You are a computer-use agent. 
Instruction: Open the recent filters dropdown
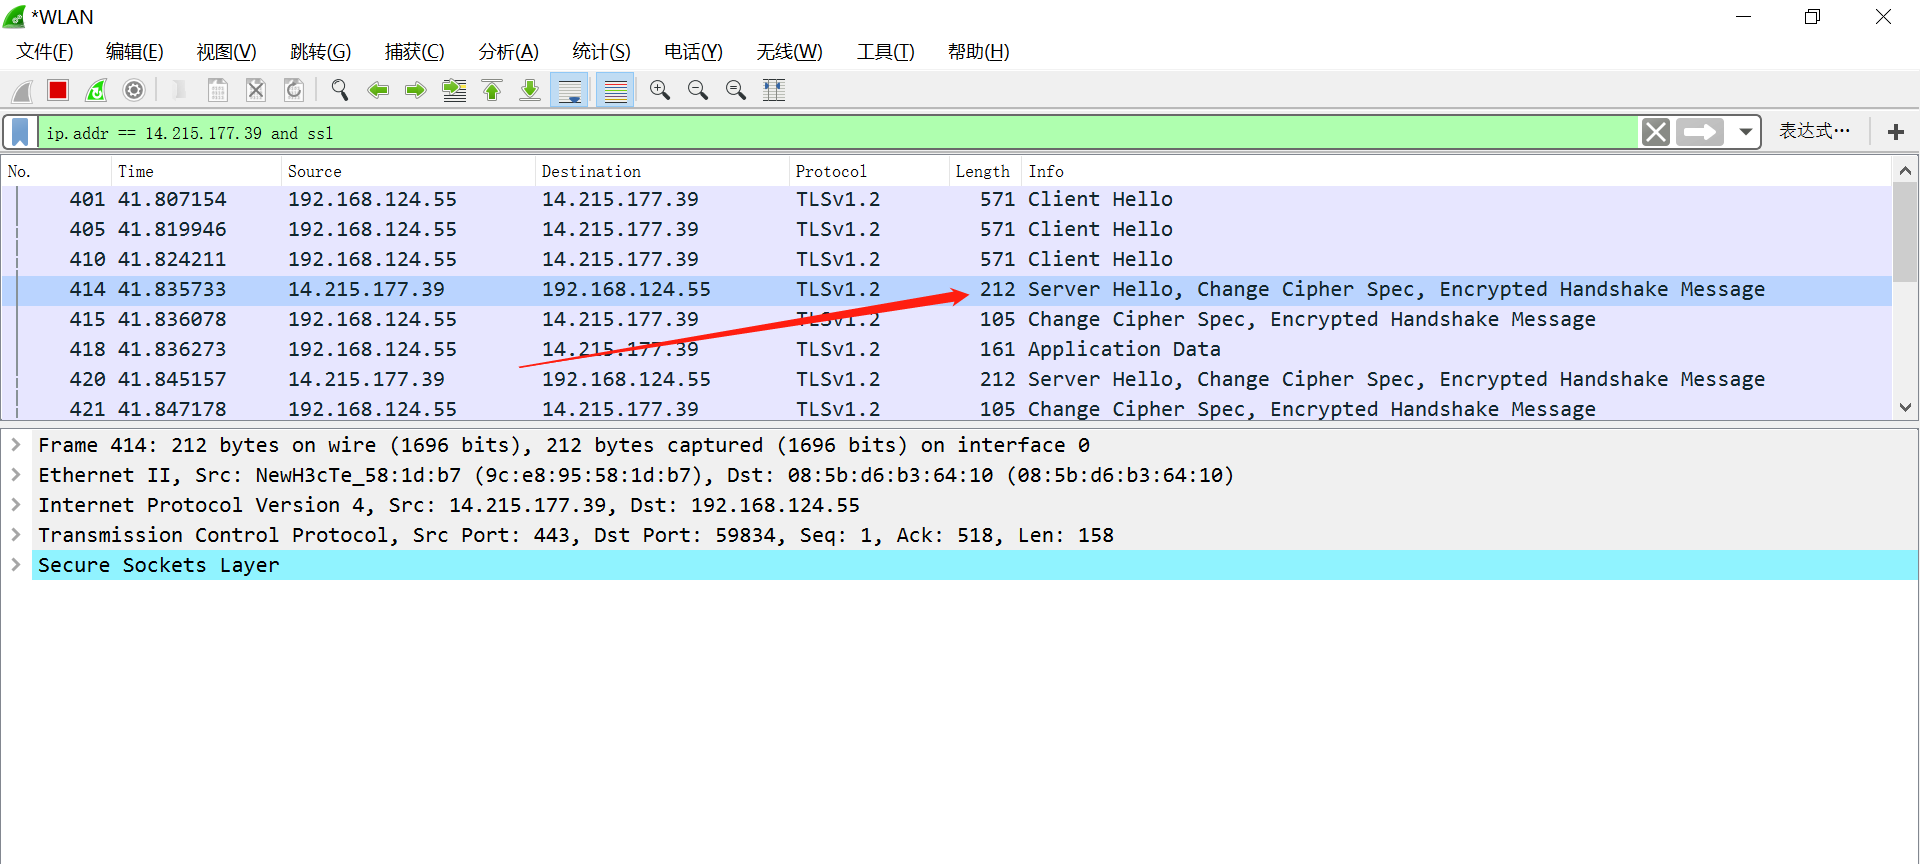tap(1745, 132)
